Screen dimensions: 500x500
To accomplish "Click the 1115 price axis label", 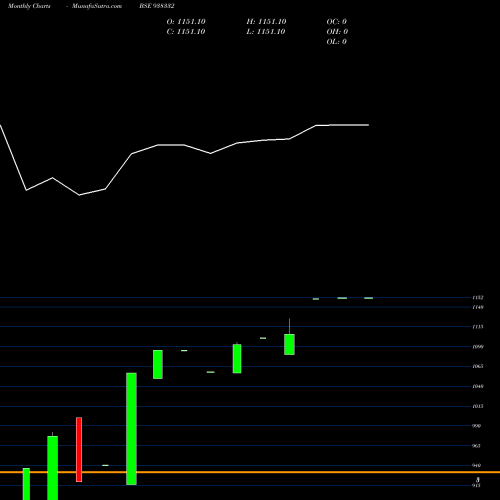I will pyautogui.click(x=478, y=327).
